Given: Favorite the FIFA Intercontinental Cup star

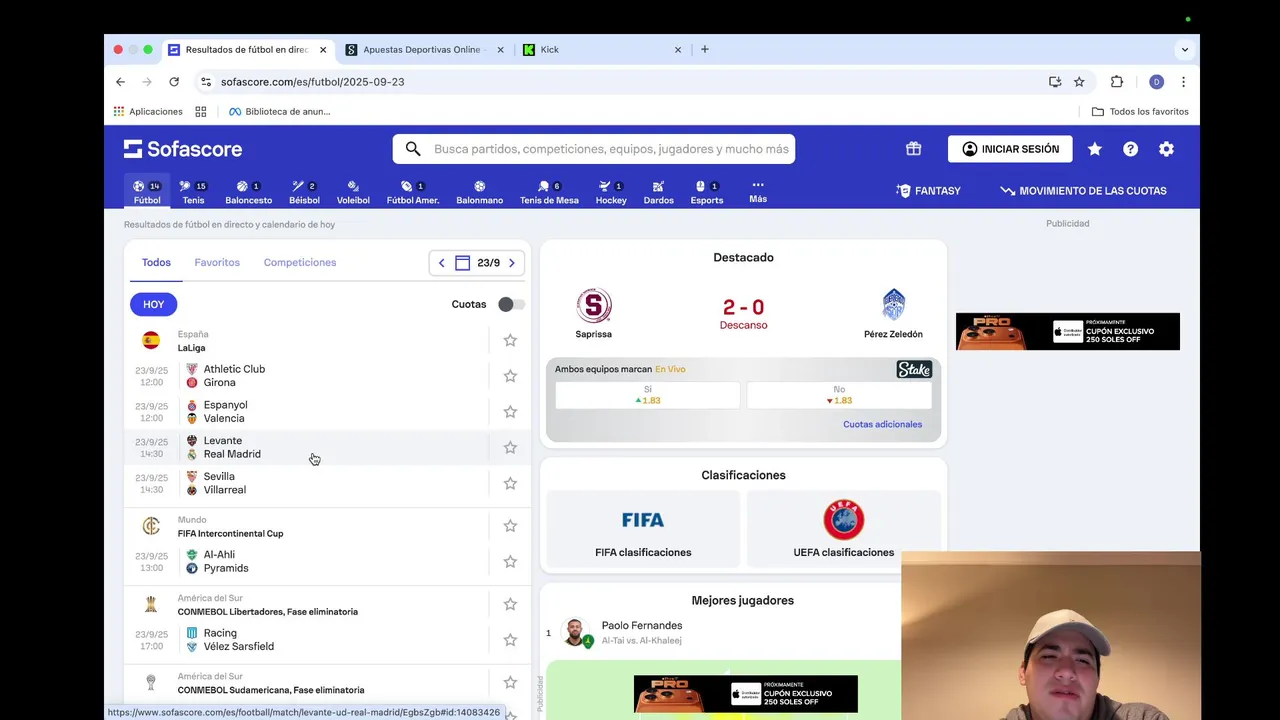Looking at the screenshot, I should (x=510, y=526).
